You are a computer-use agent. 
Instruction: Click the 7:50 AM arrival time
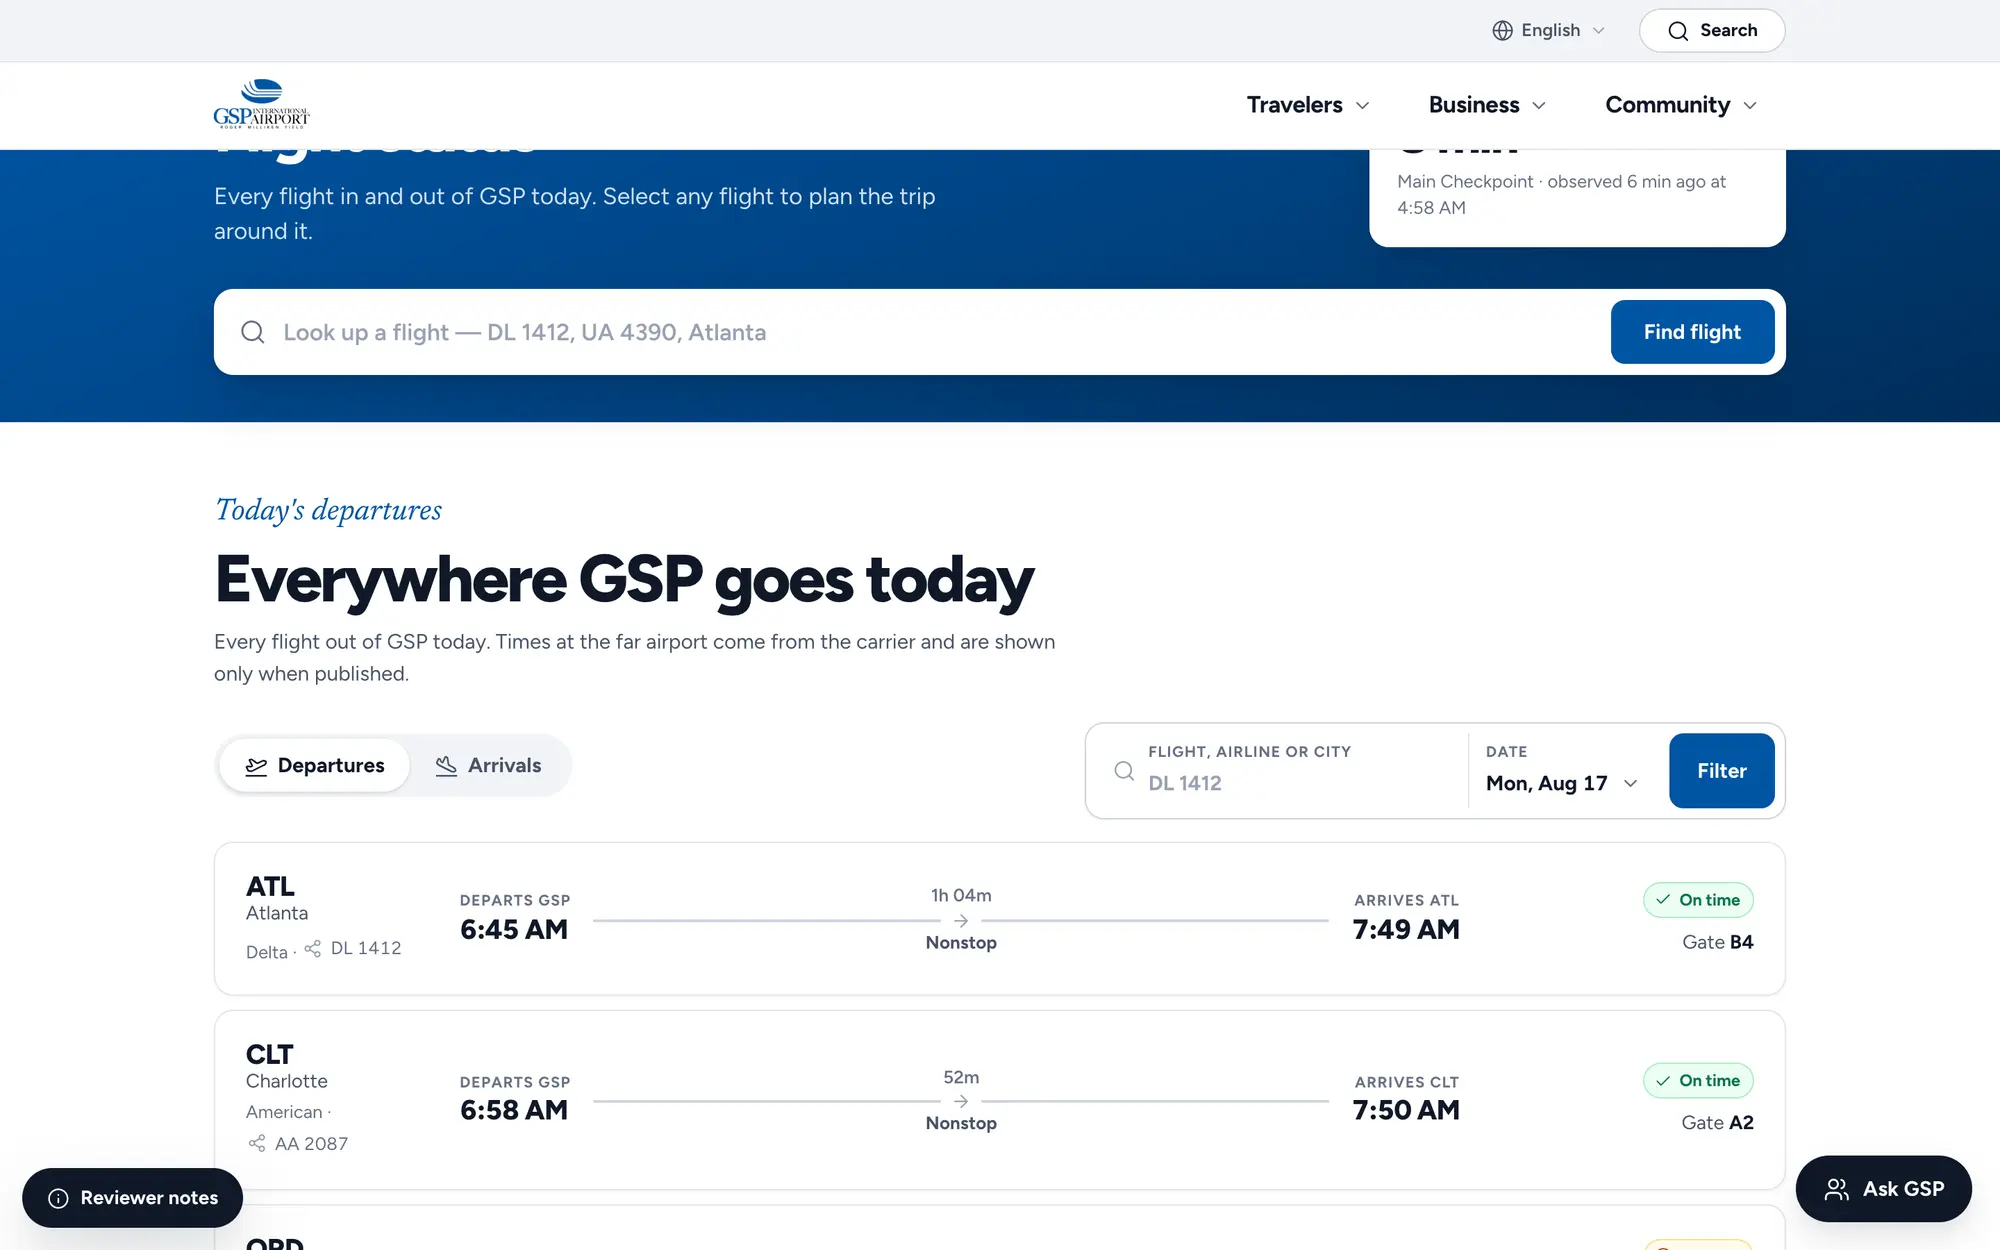click(1406, 1111)
